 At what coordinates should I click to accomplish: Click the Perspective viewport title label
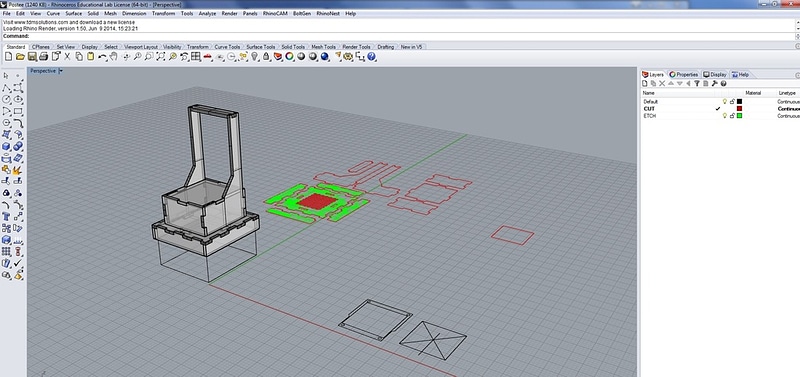click(43, 71)
